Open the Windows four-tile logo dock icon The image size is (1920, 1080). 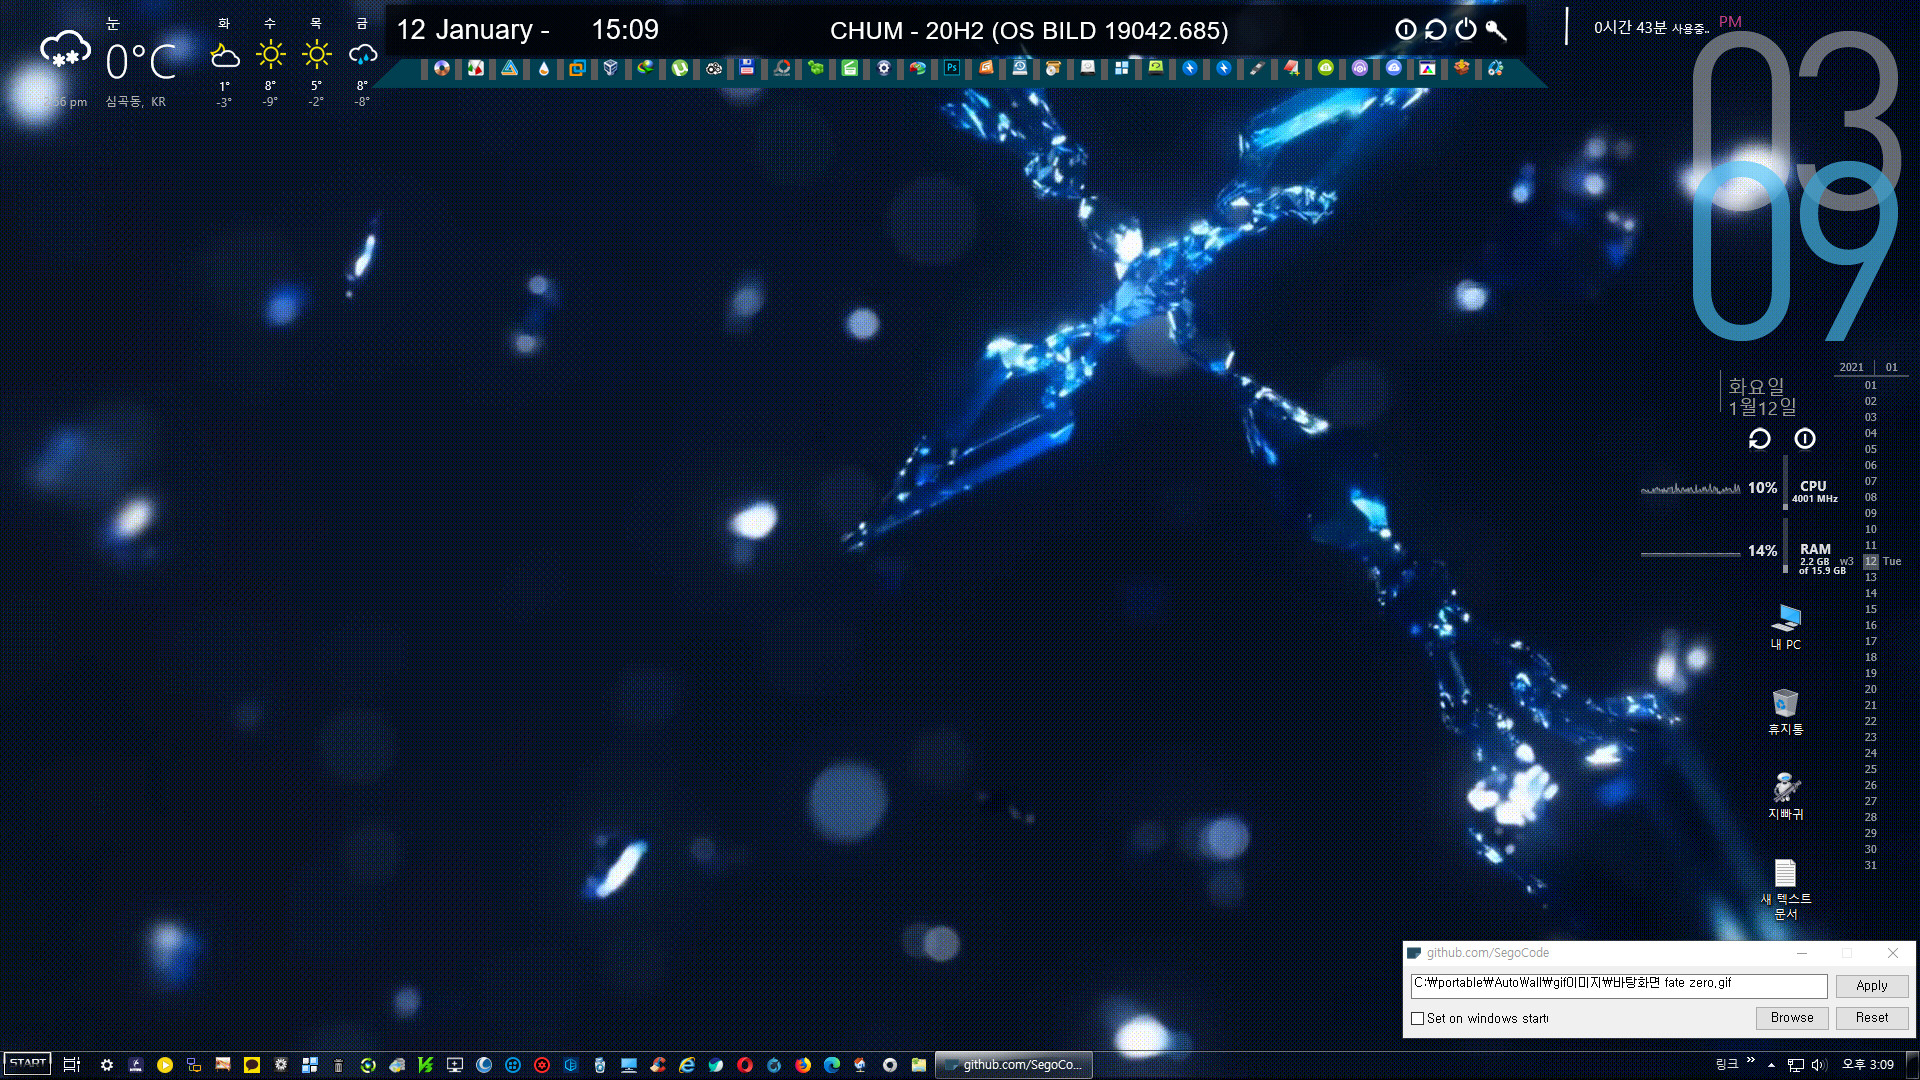coord(1122,68)
